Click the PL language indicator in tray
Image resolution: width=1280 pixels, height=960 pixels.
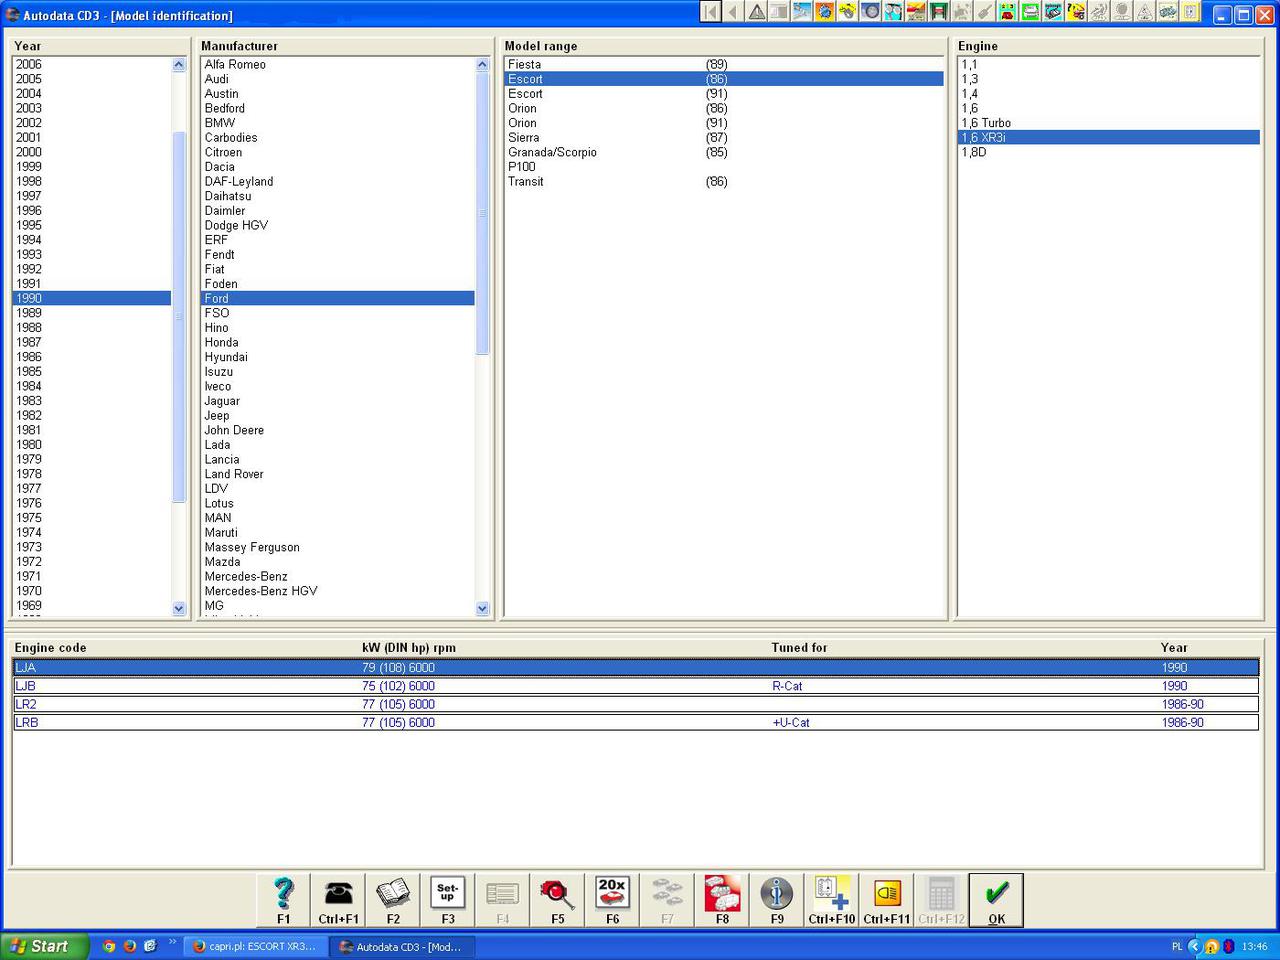[x=1177, y=946]
